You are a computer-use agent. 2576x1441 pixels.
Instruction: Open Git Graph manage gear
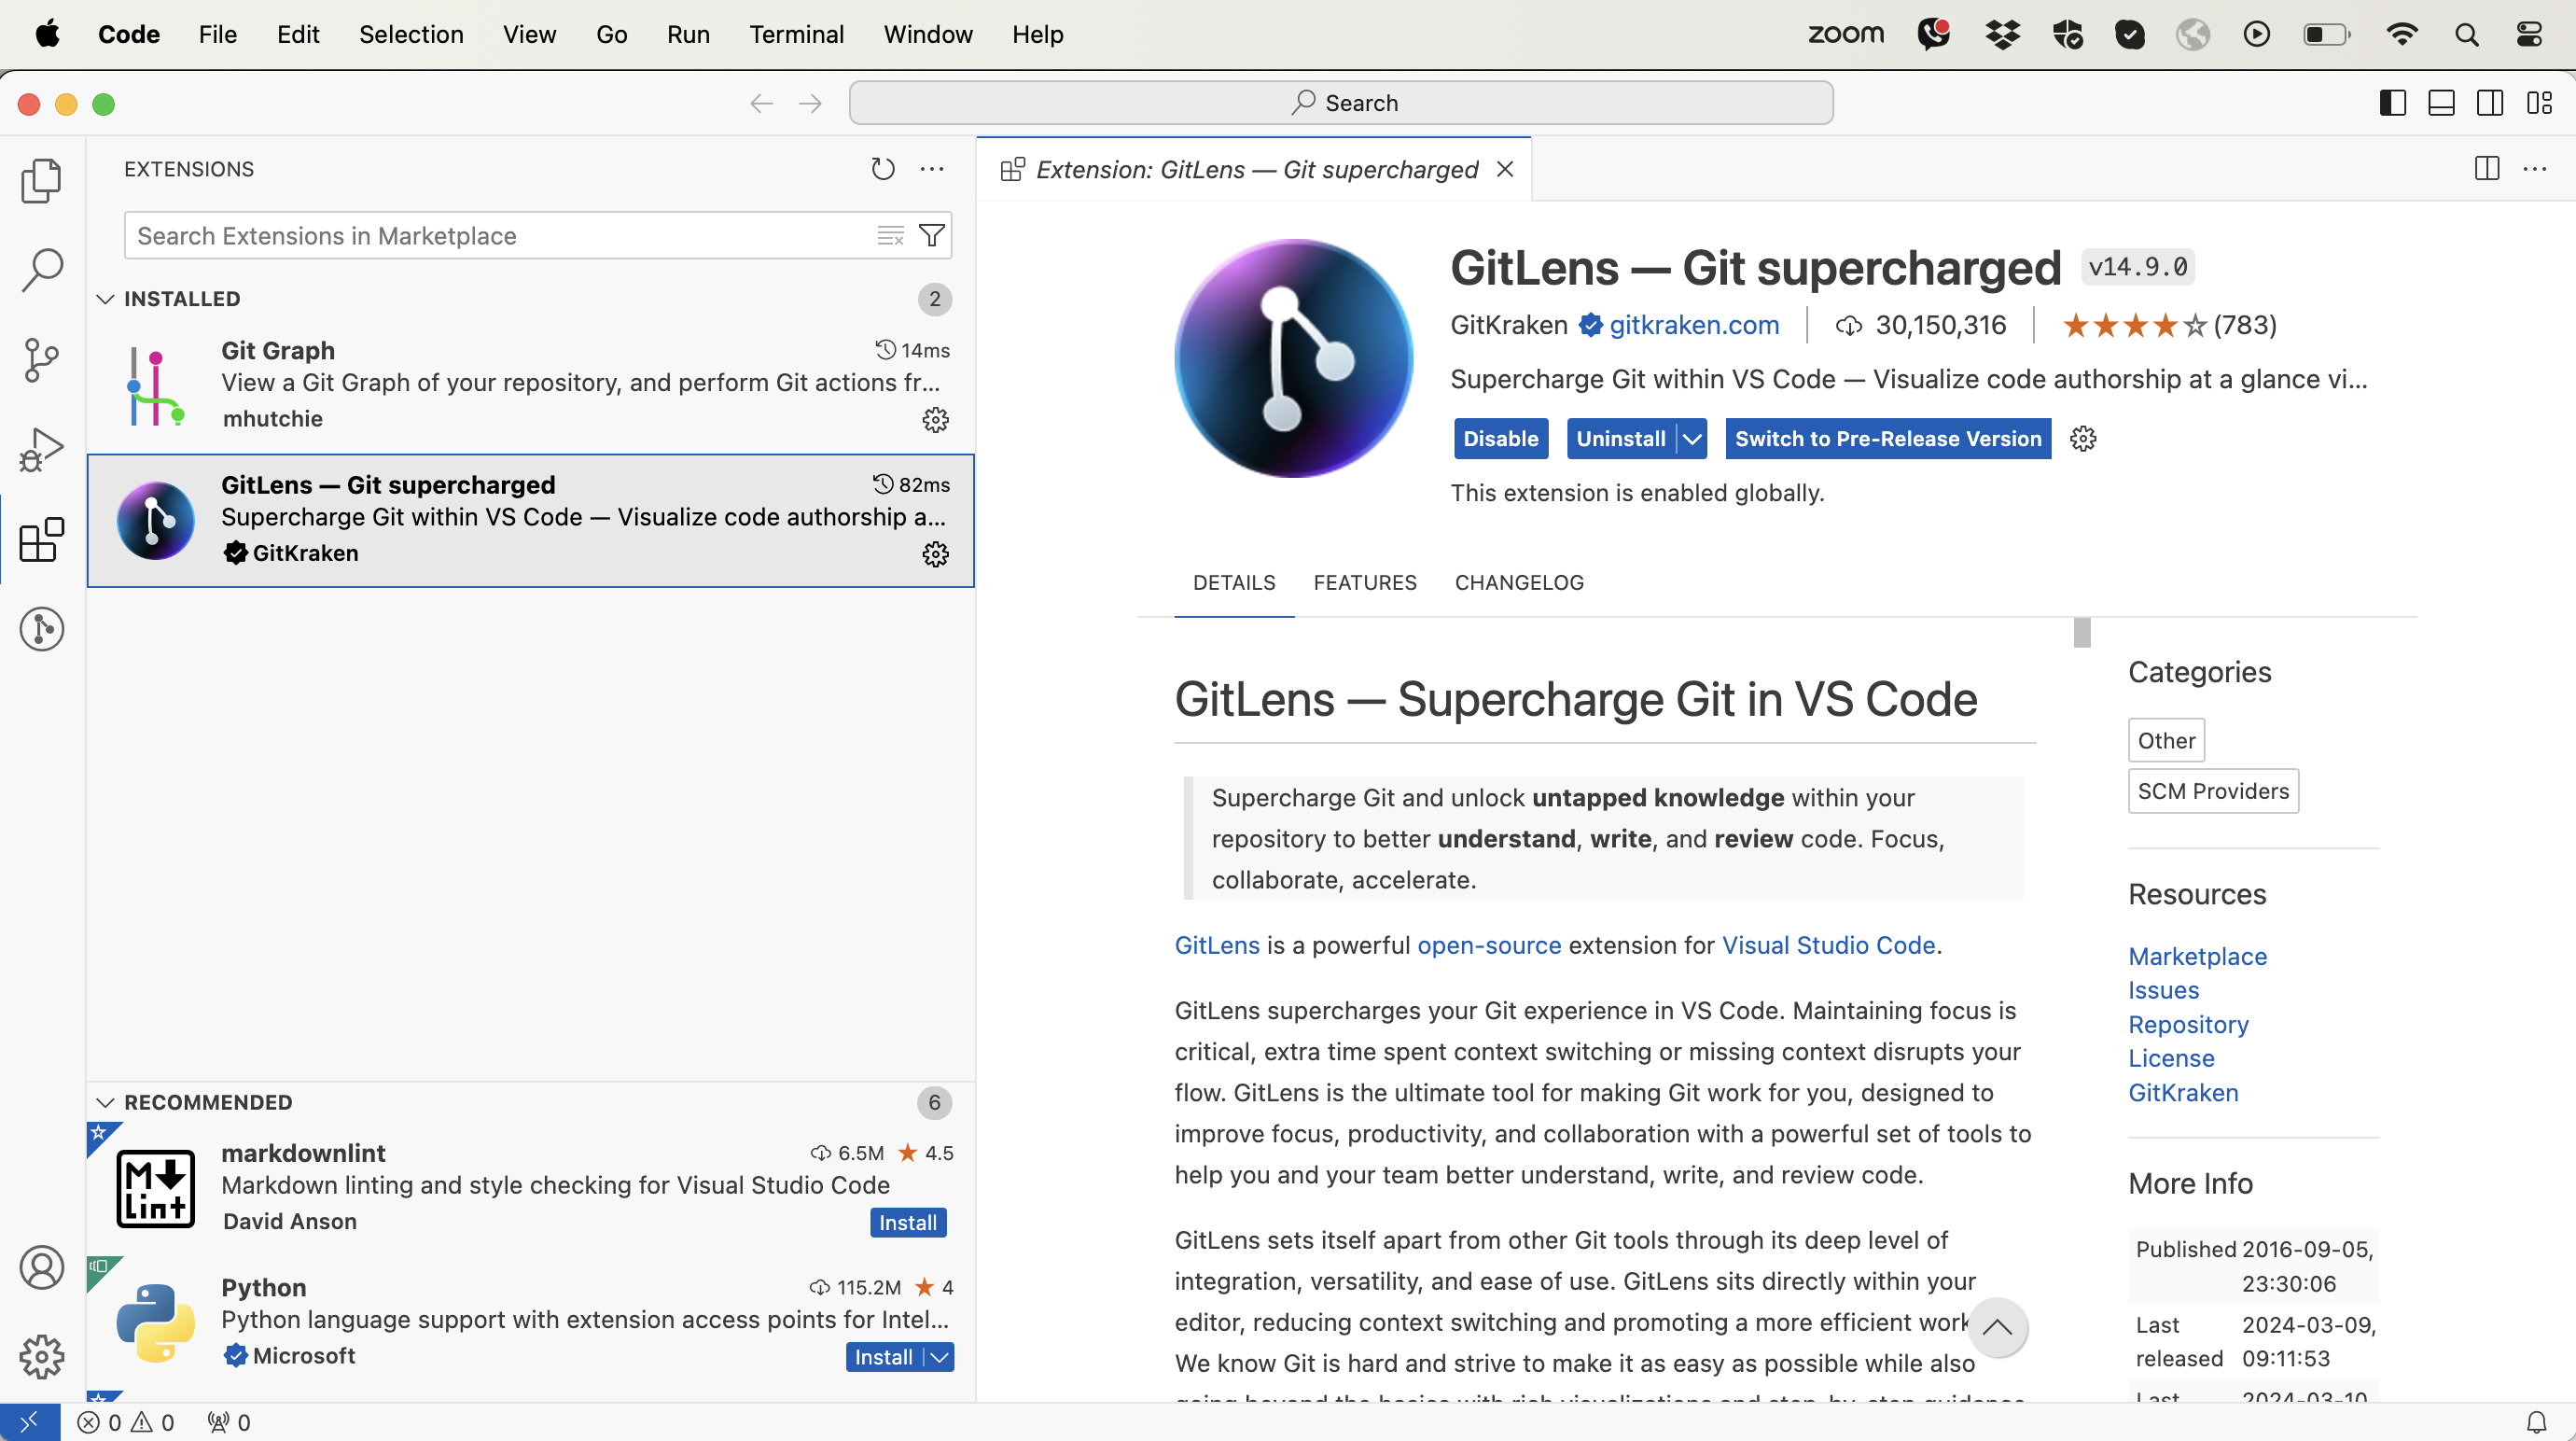click(935, 420)
